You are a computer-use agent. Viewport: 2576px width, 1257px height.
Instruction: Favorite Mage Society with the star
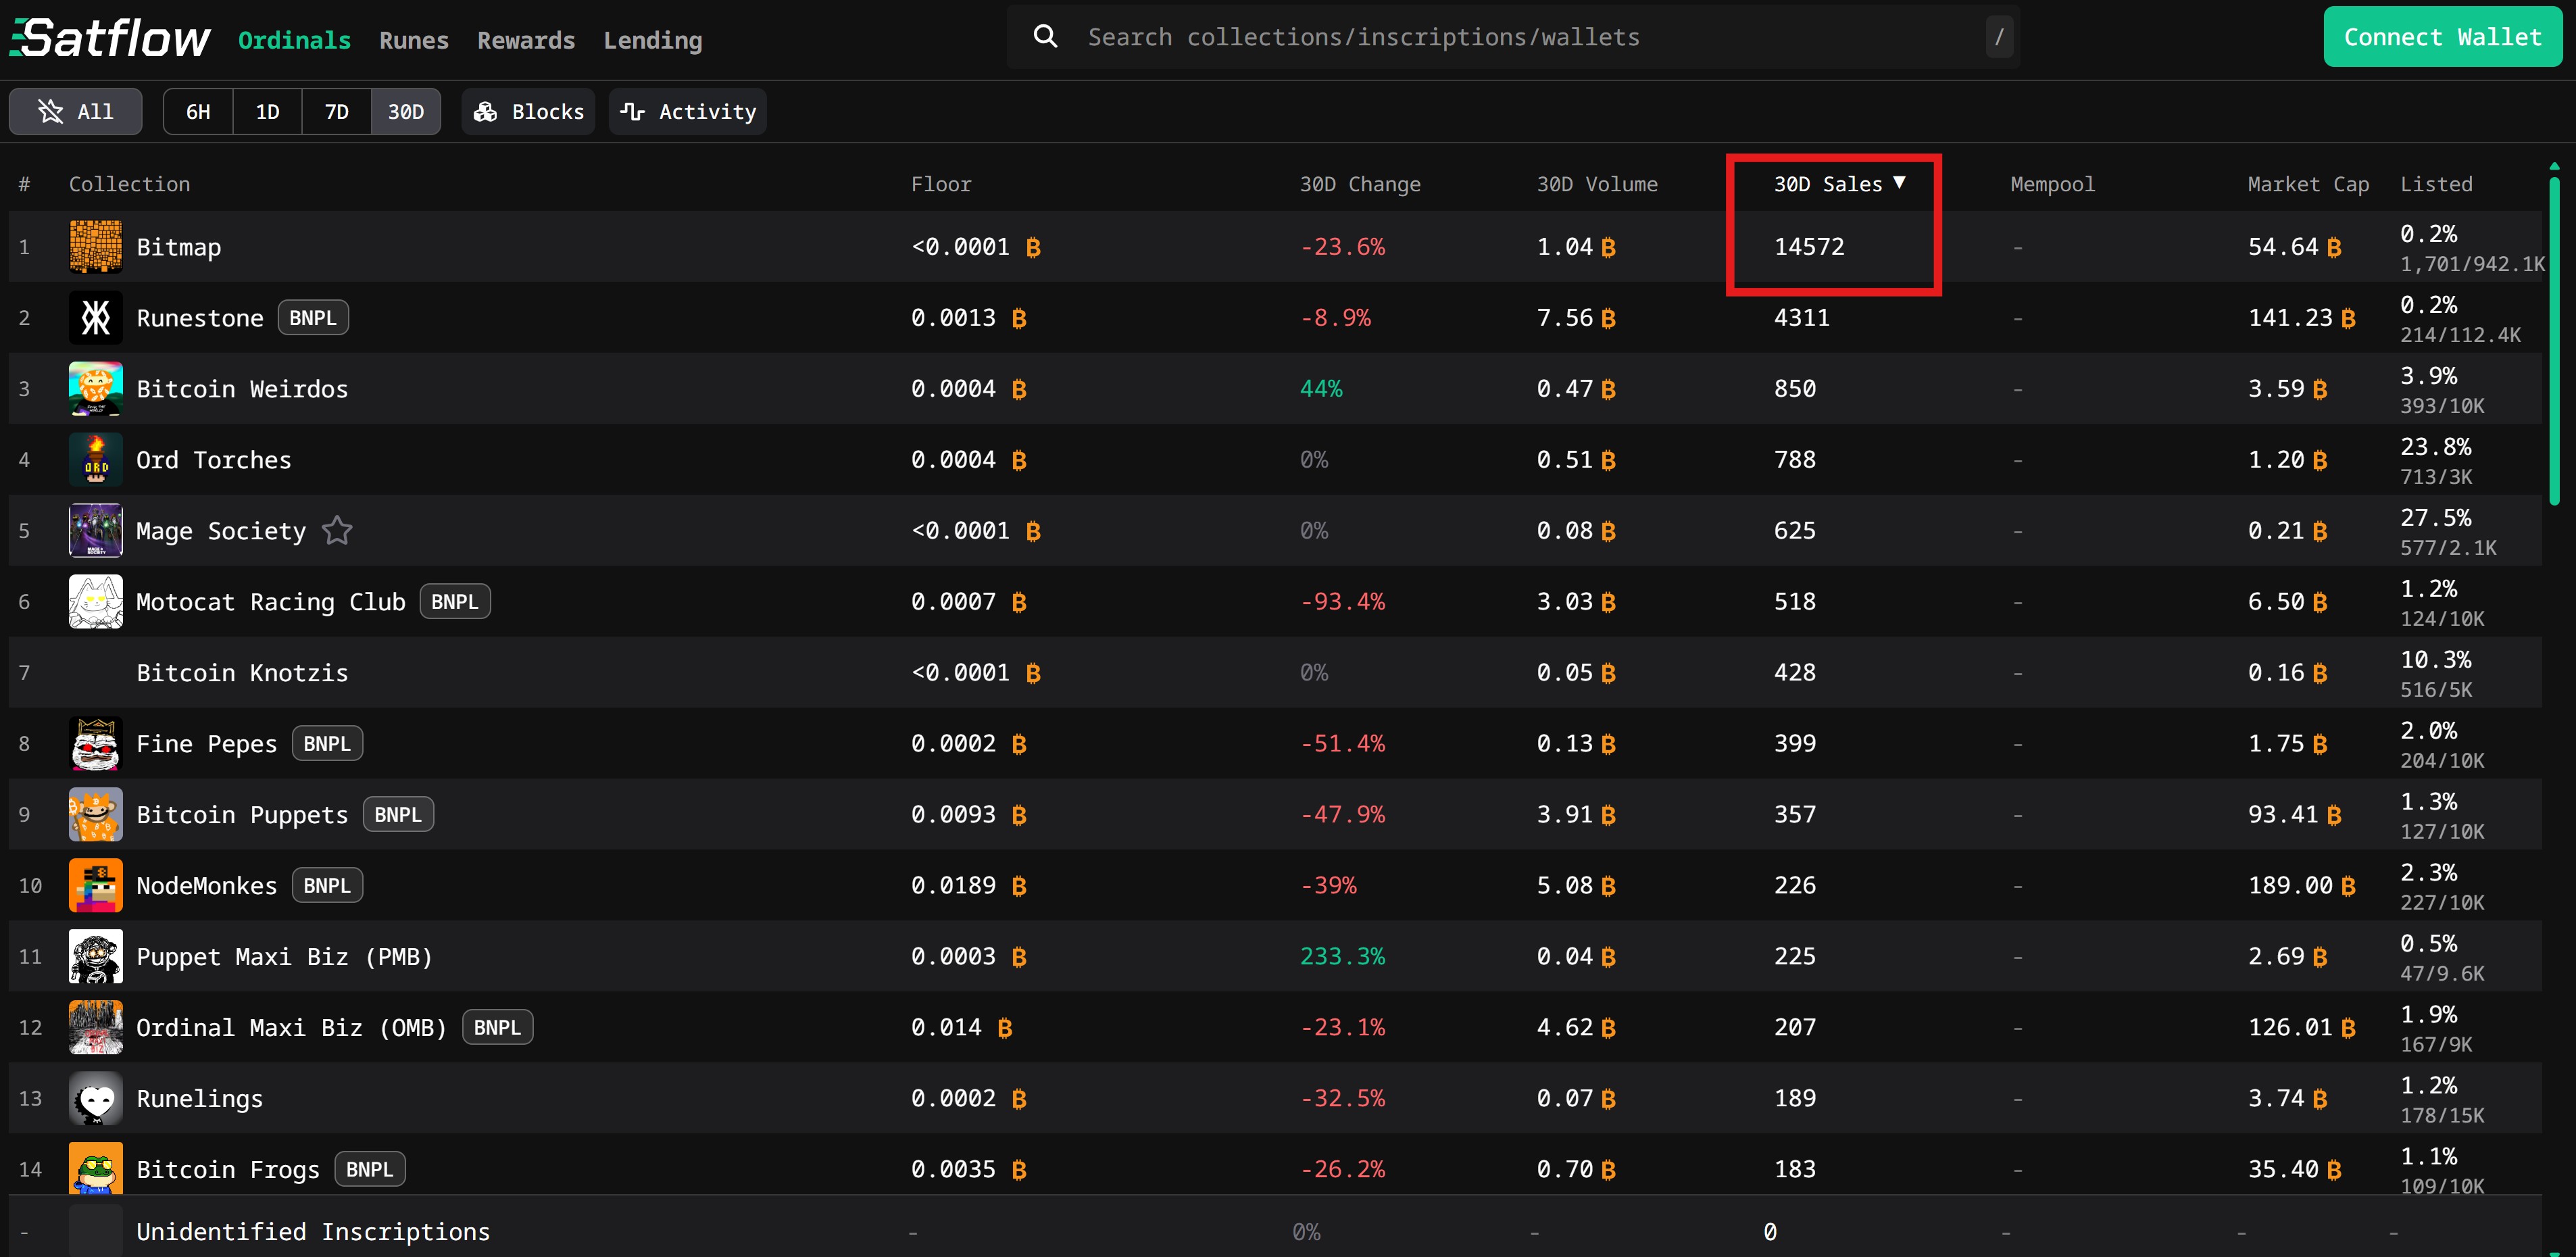tap(337, 531)
